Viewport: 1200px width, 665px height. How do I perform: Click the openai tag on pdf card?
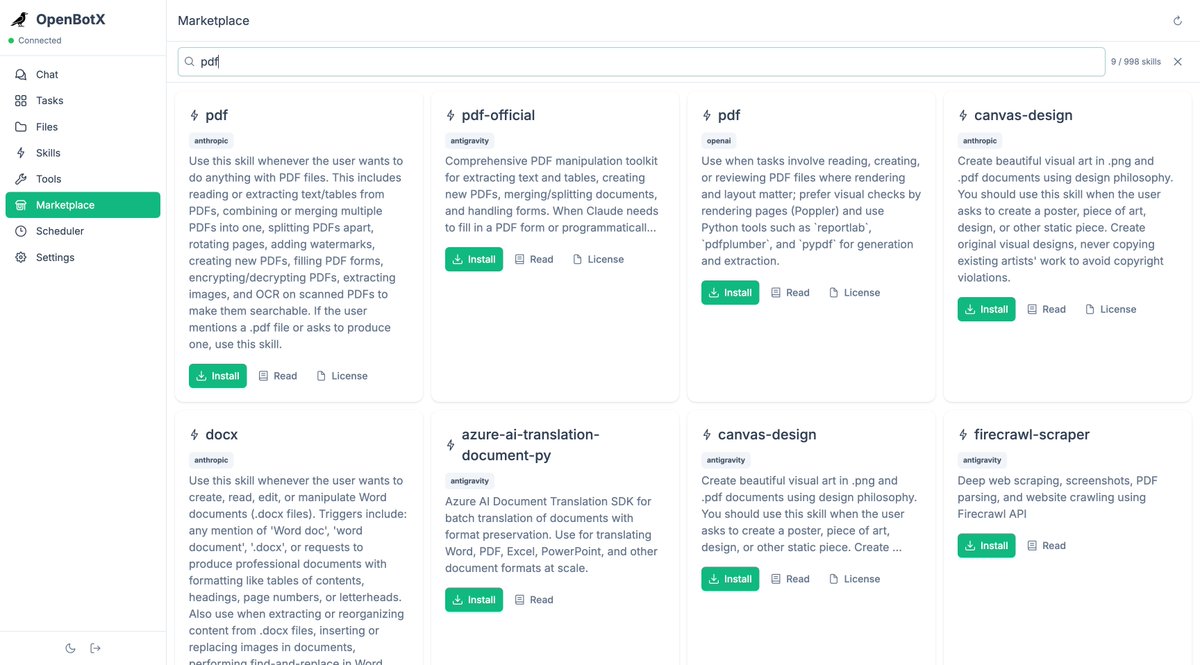719,141
